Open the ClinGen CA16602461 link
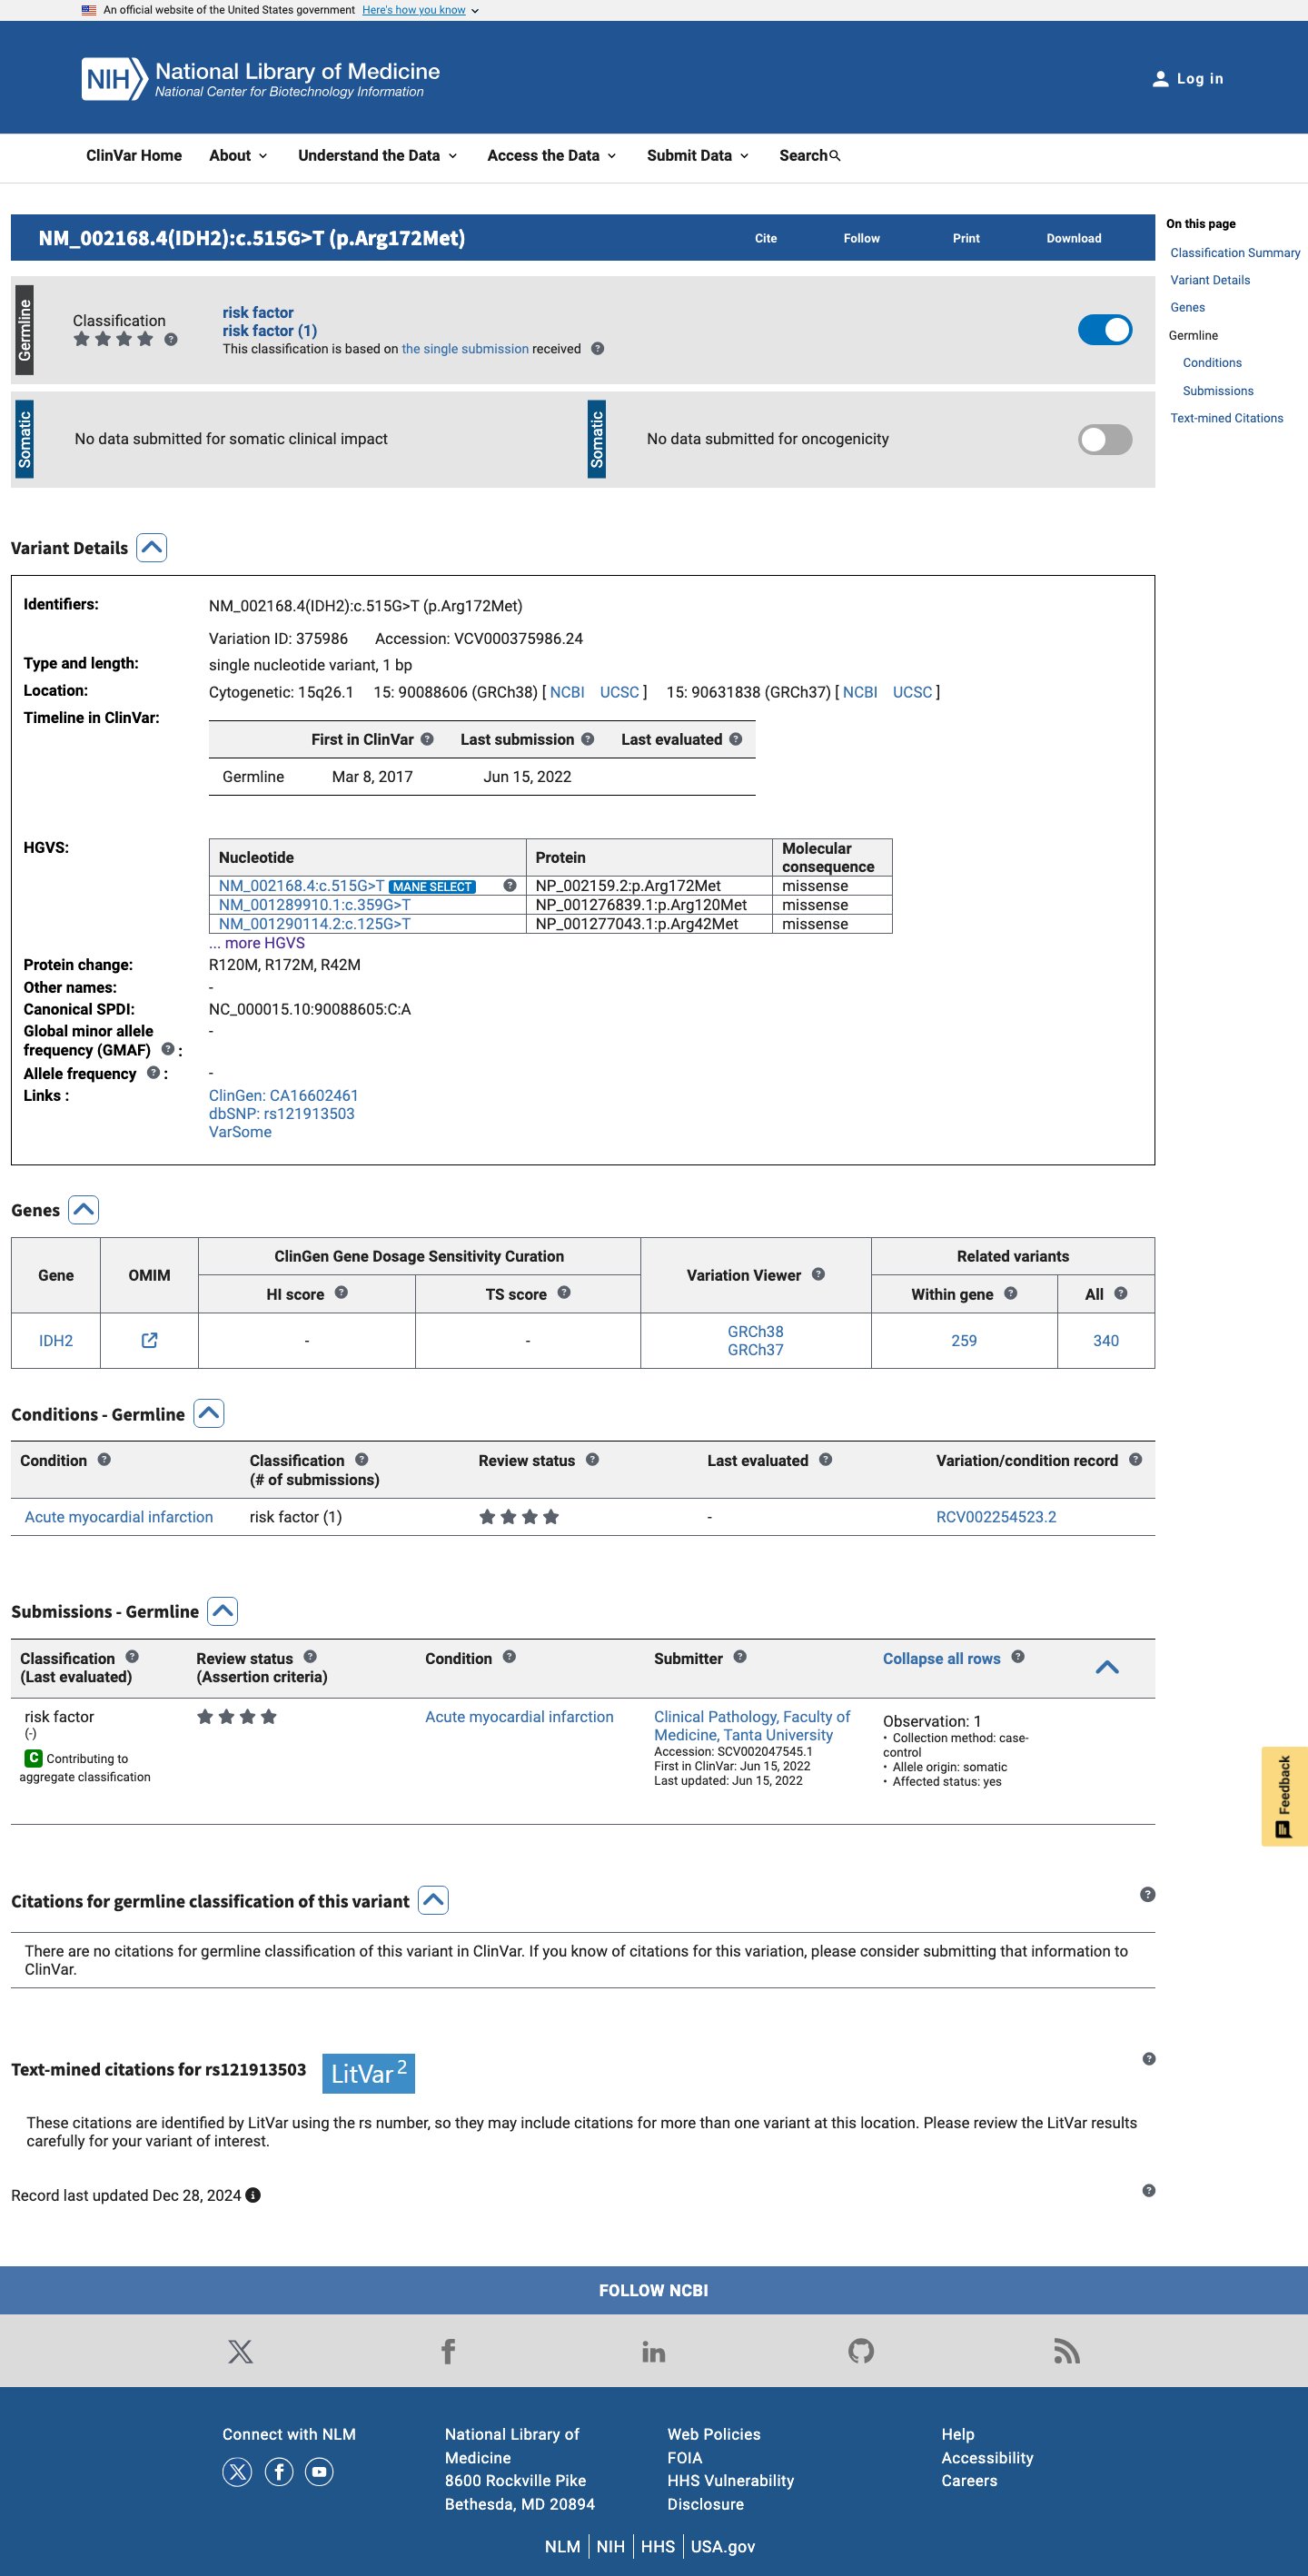Viewport: 1308px width, 2576px height. [283, 1096]
